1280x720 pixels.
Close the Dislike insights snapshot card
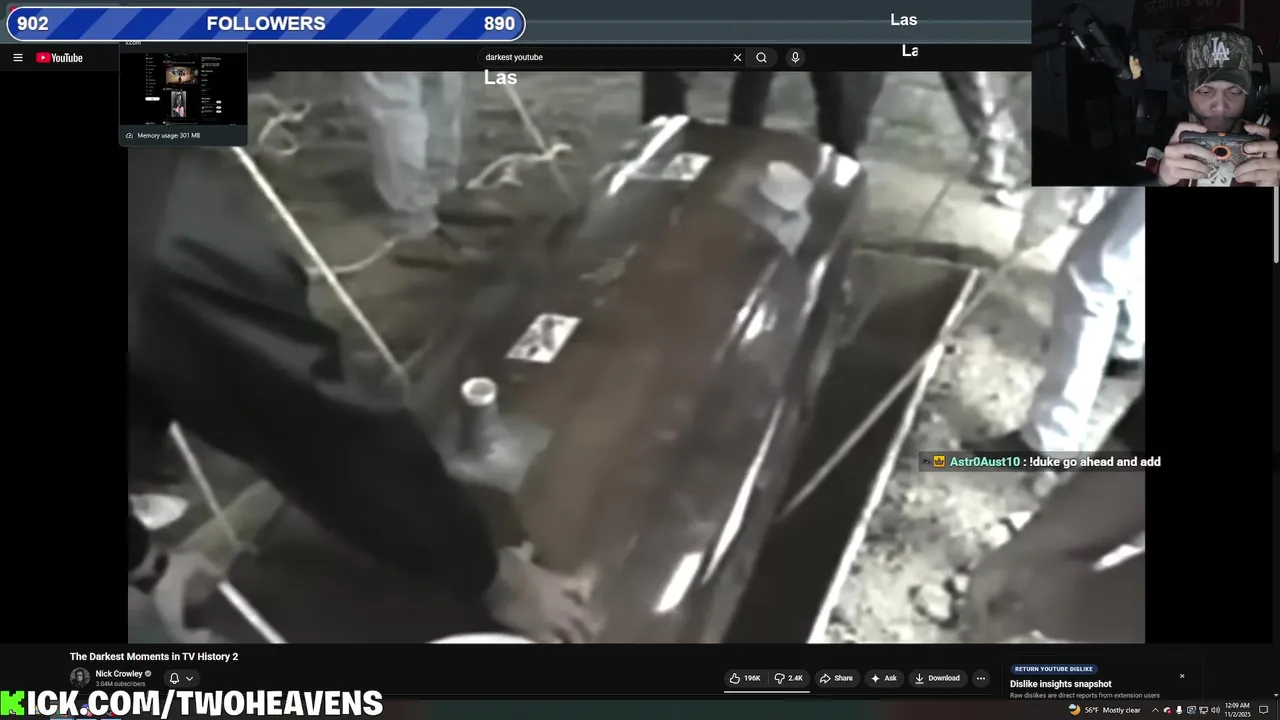(1182, 676)
